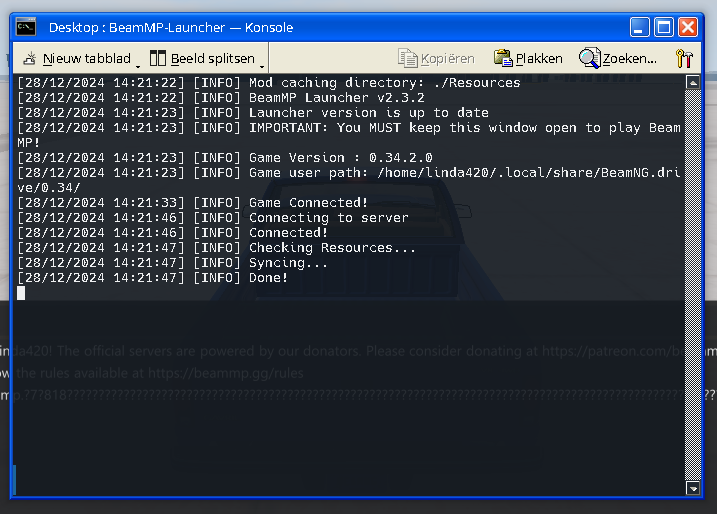
Task: Click the Beeld splitsen split view button
Action: click(202, 59)
